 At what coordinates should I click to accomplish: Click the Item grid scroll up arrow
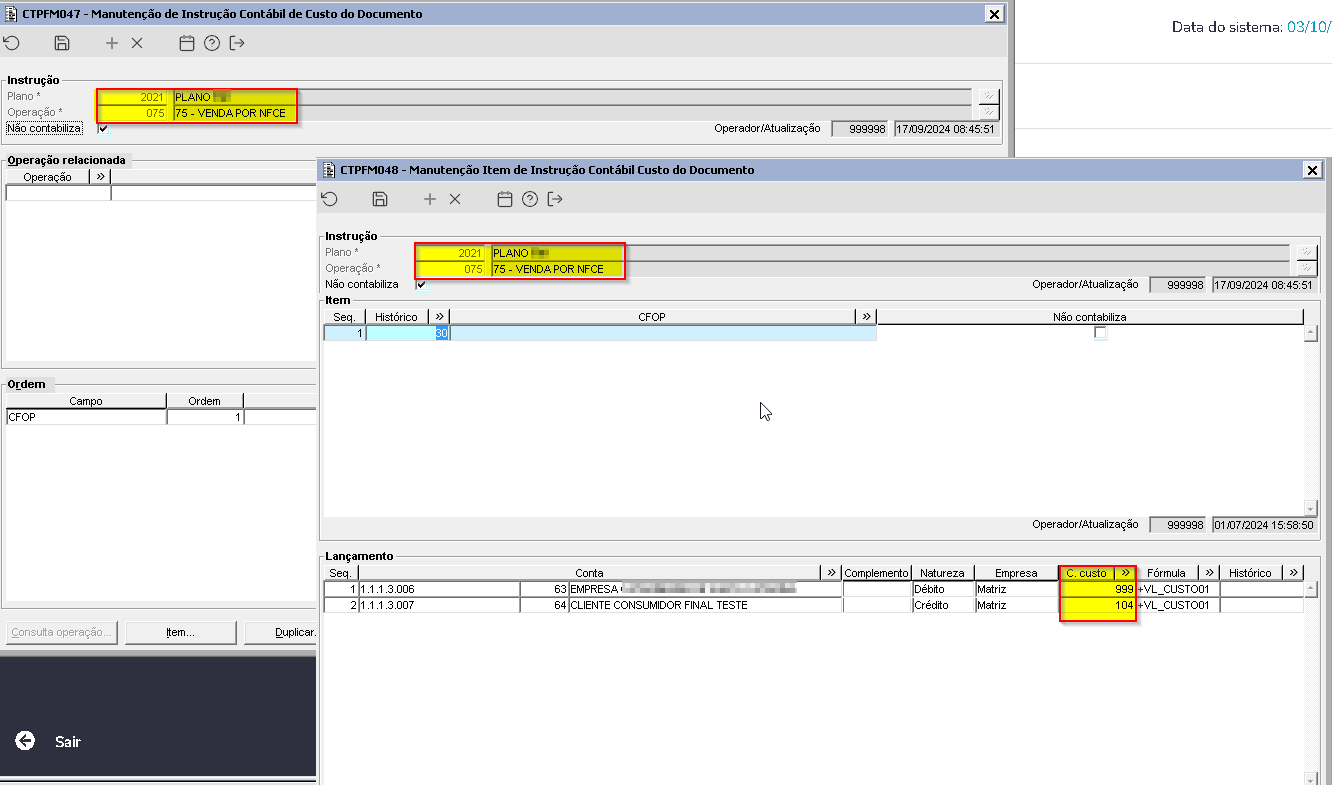point(1310,333)
